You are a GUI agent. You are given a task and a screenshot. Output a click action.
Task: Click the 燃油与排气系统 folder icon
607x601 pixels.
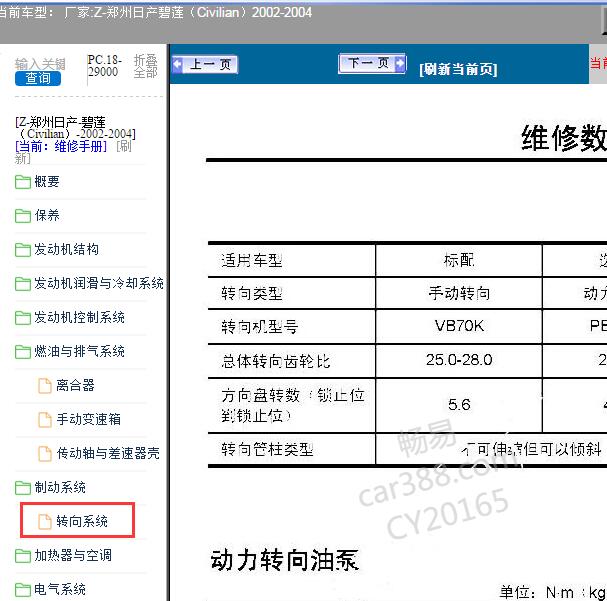pyautogui.click(x=23, y=352)
